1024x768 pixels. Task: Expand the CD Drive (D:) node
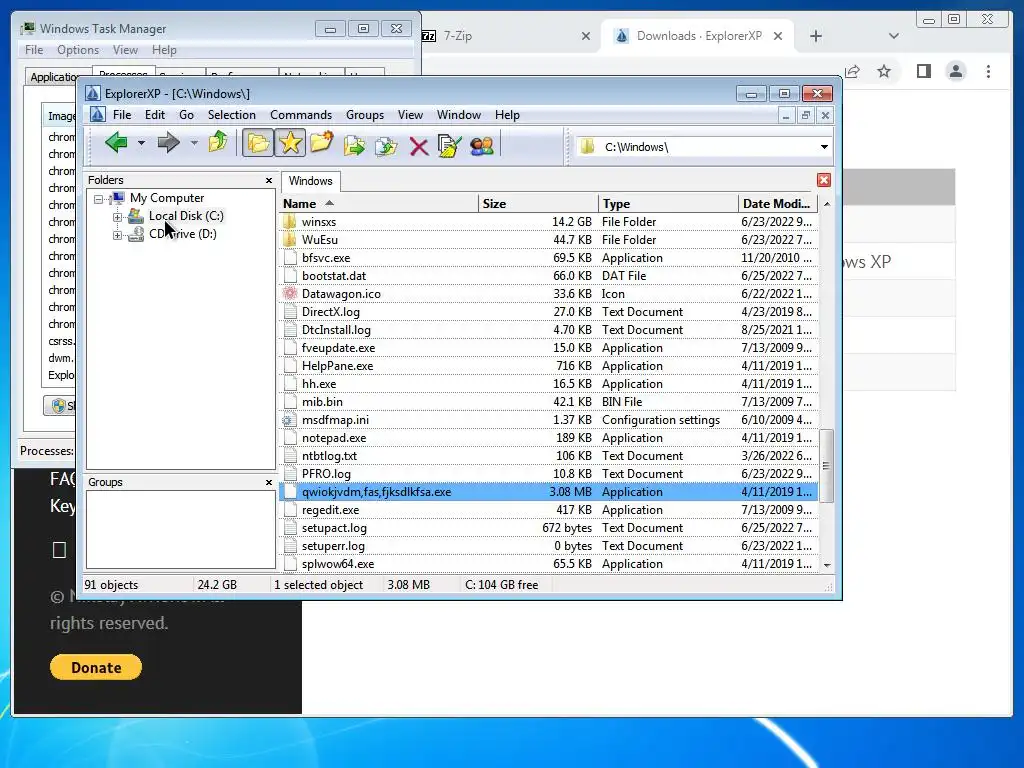(118, 235)
